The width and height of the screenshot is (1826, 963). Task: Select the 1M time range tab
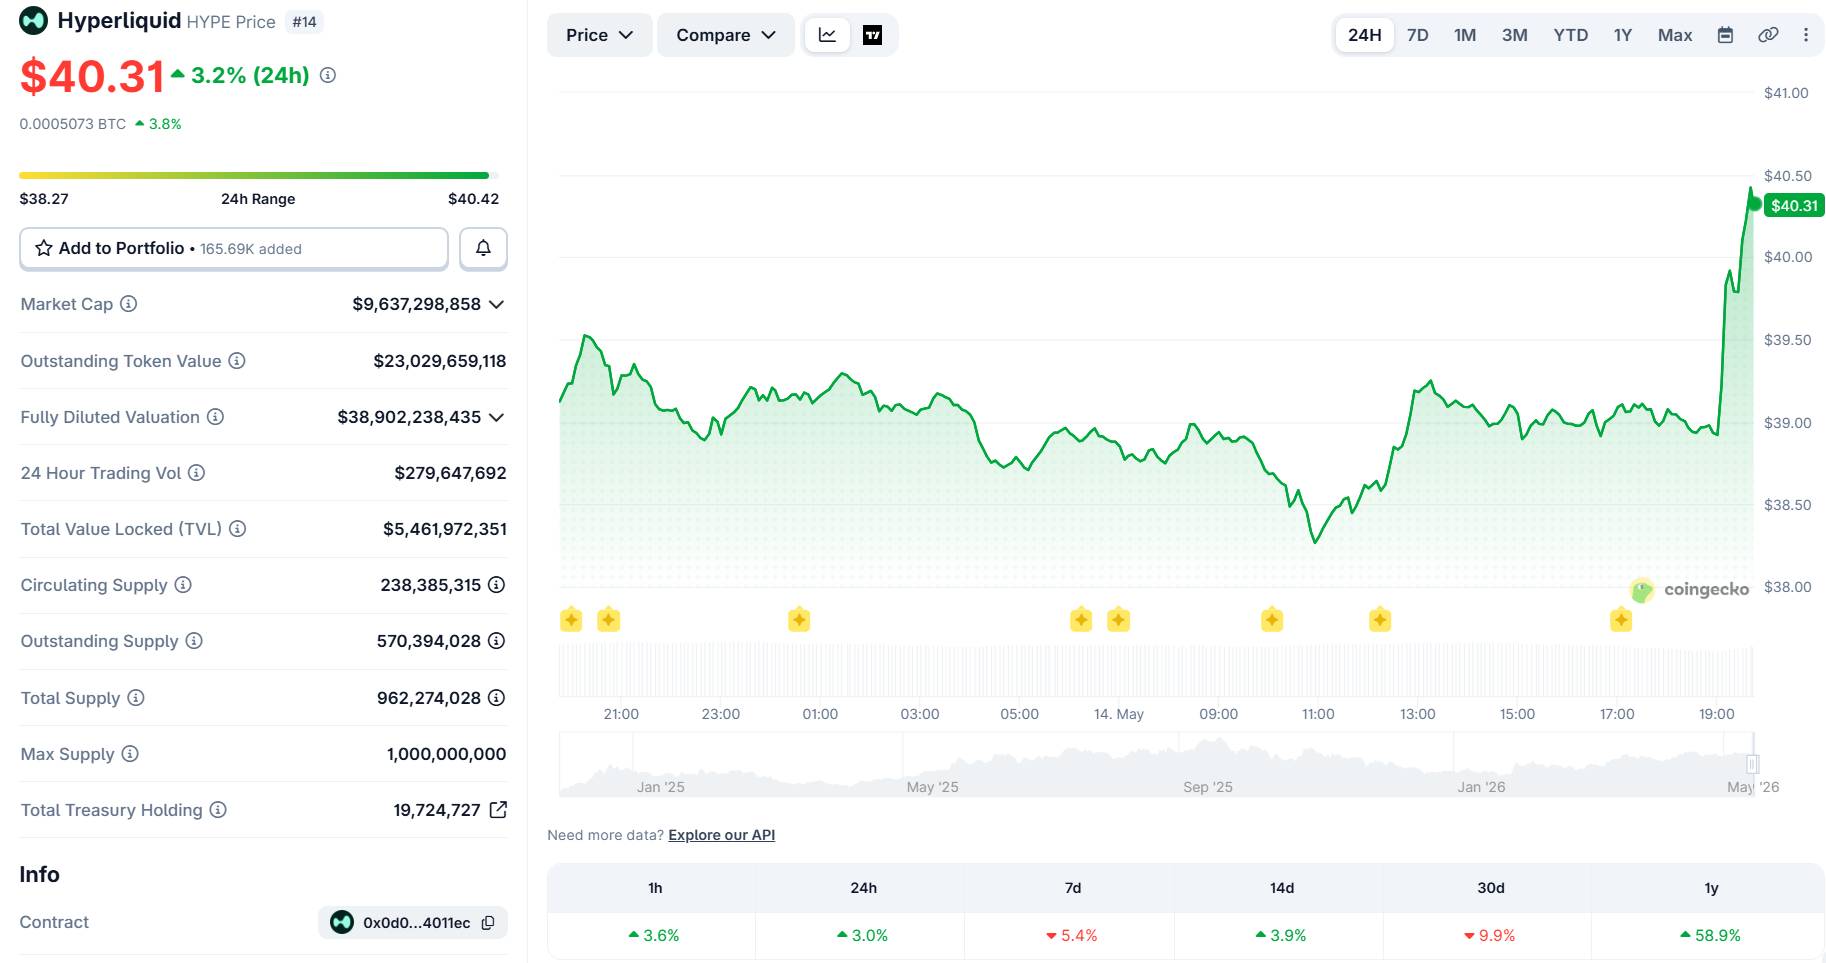[1465, 35]
